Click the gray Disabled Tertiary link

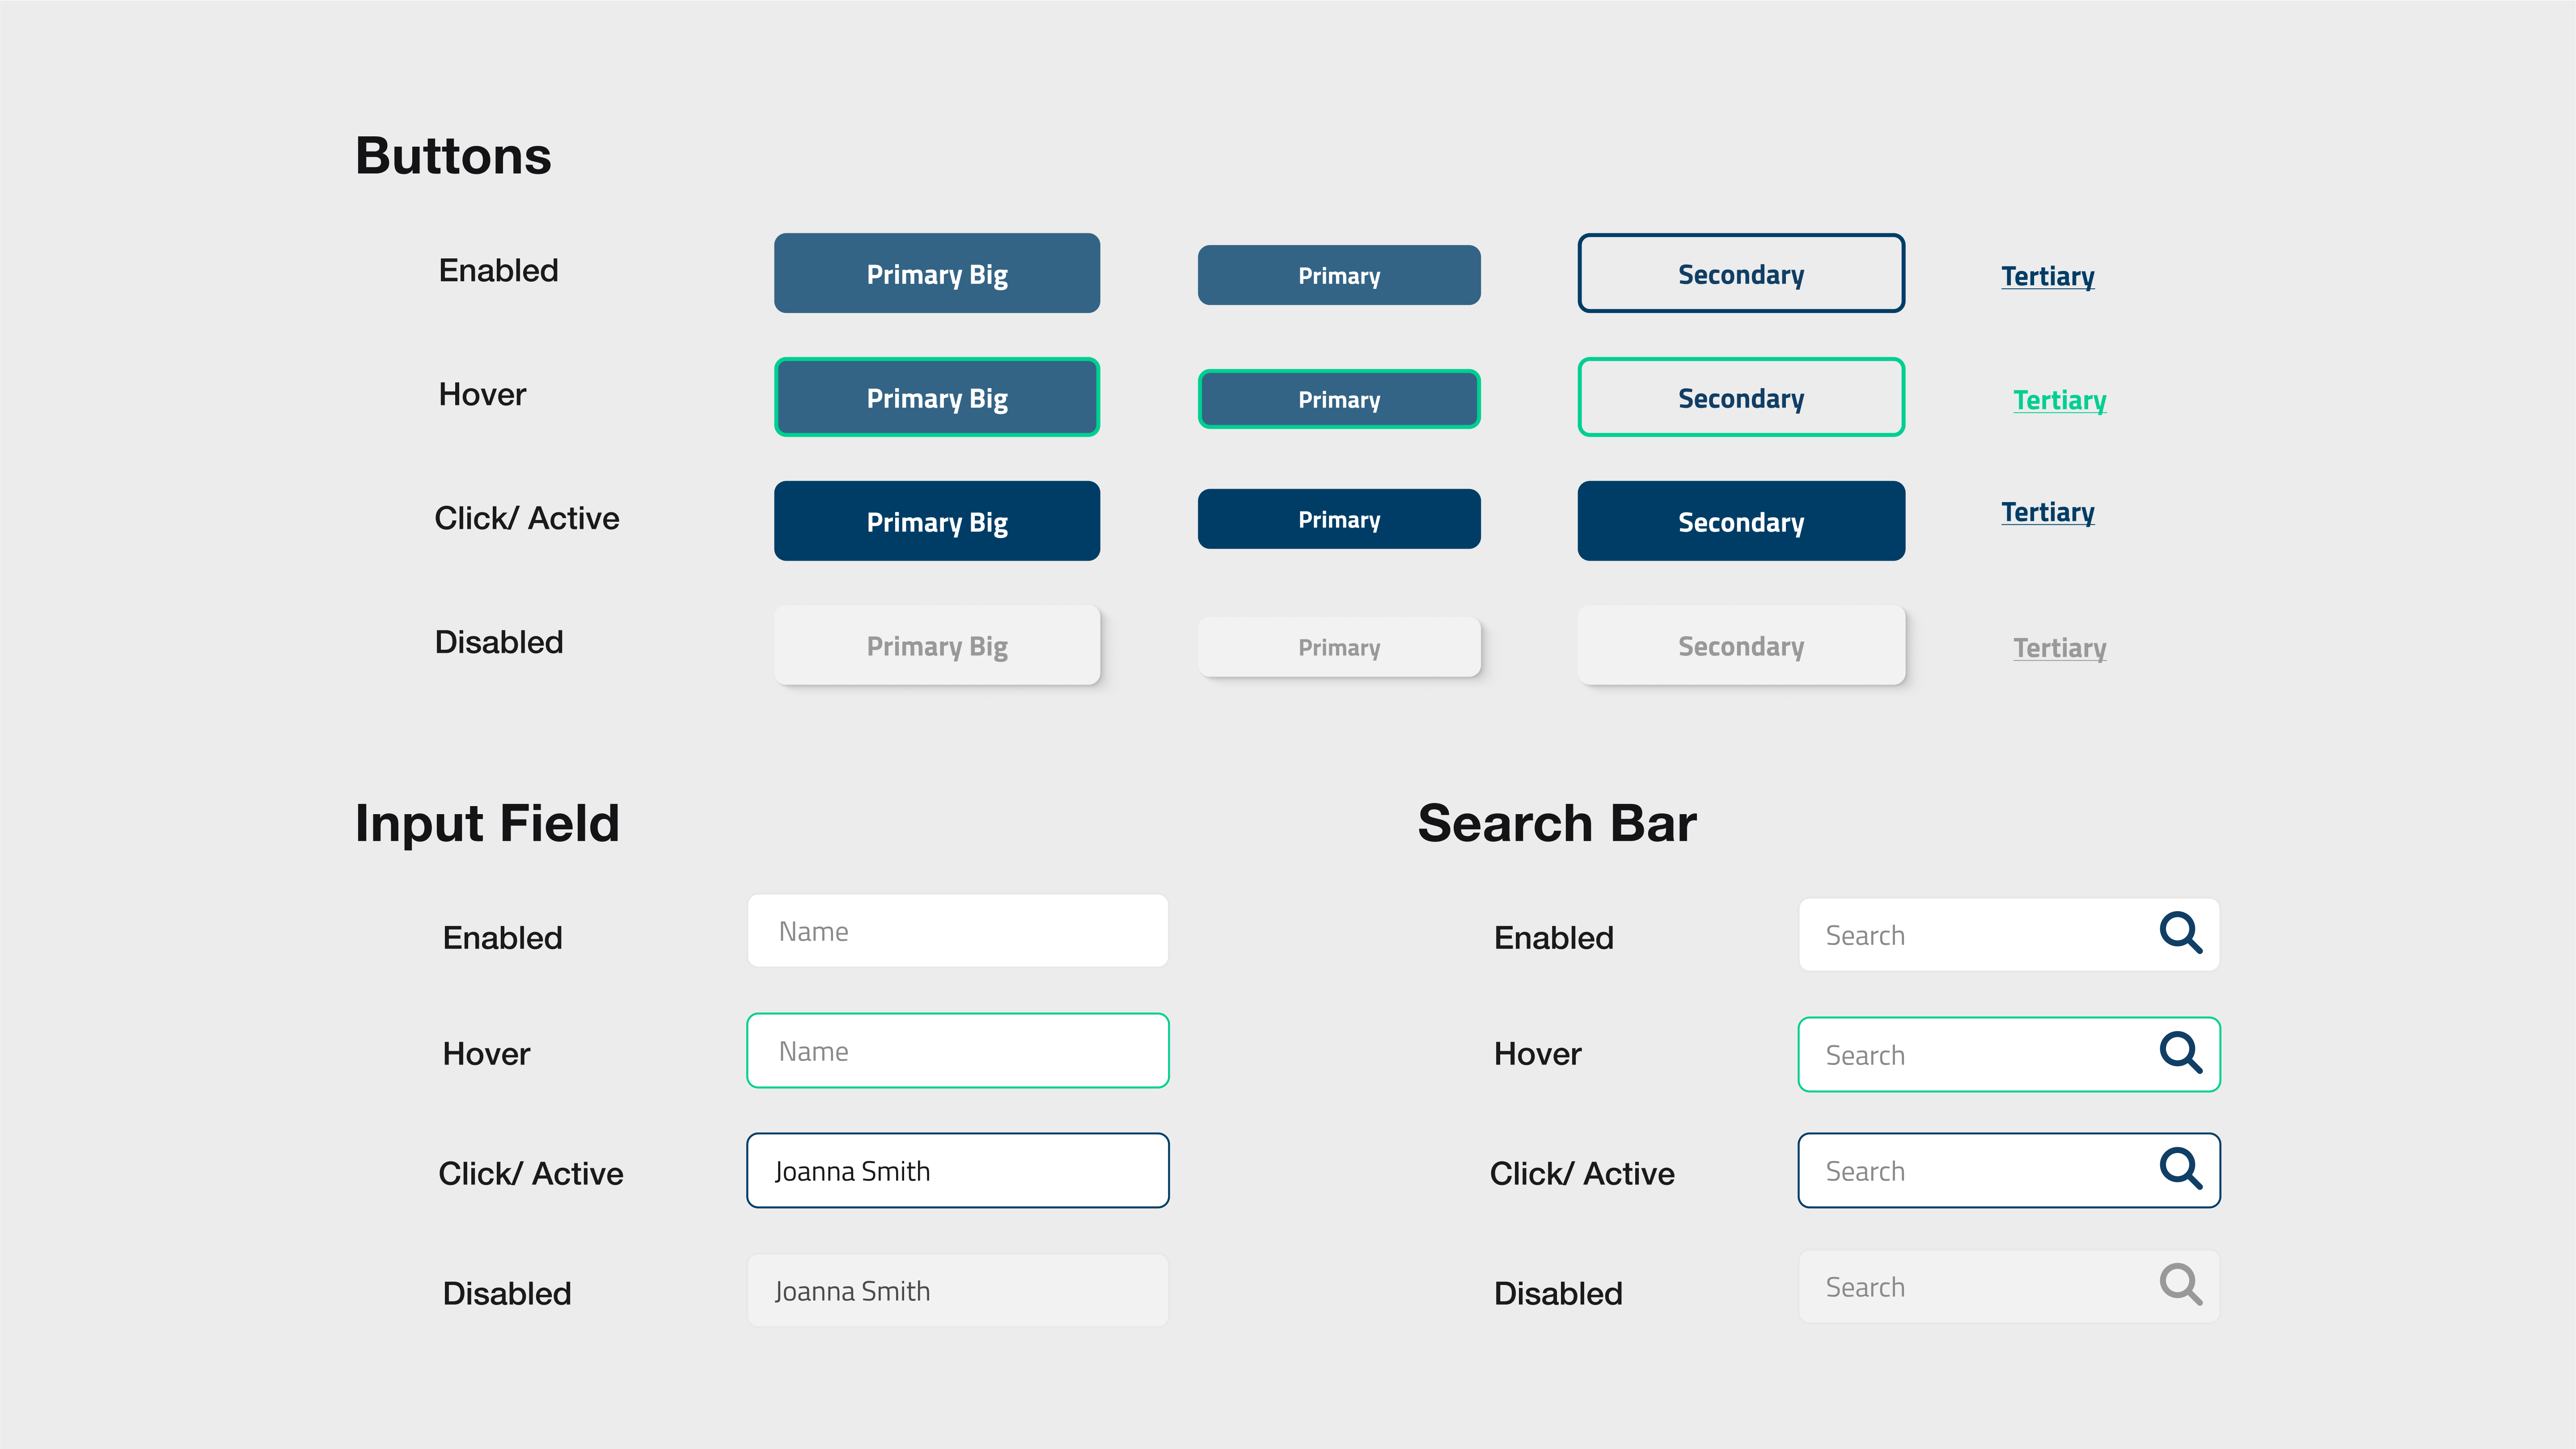(2059, 648)
